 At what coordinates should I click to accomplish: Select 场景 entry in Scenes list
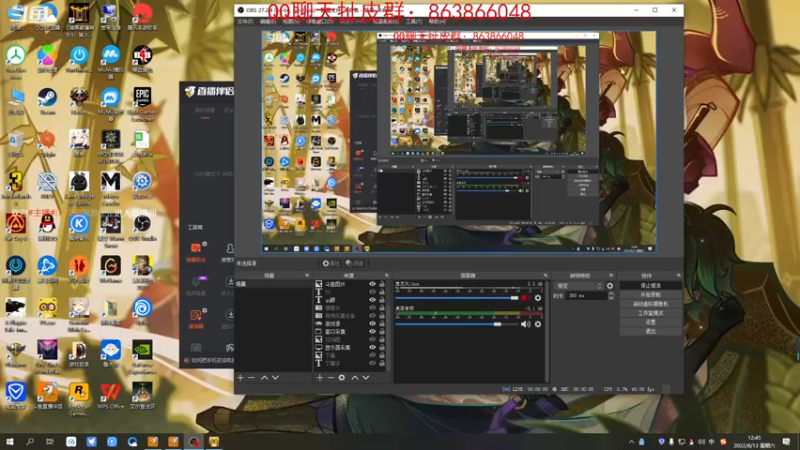pos(273,284)
